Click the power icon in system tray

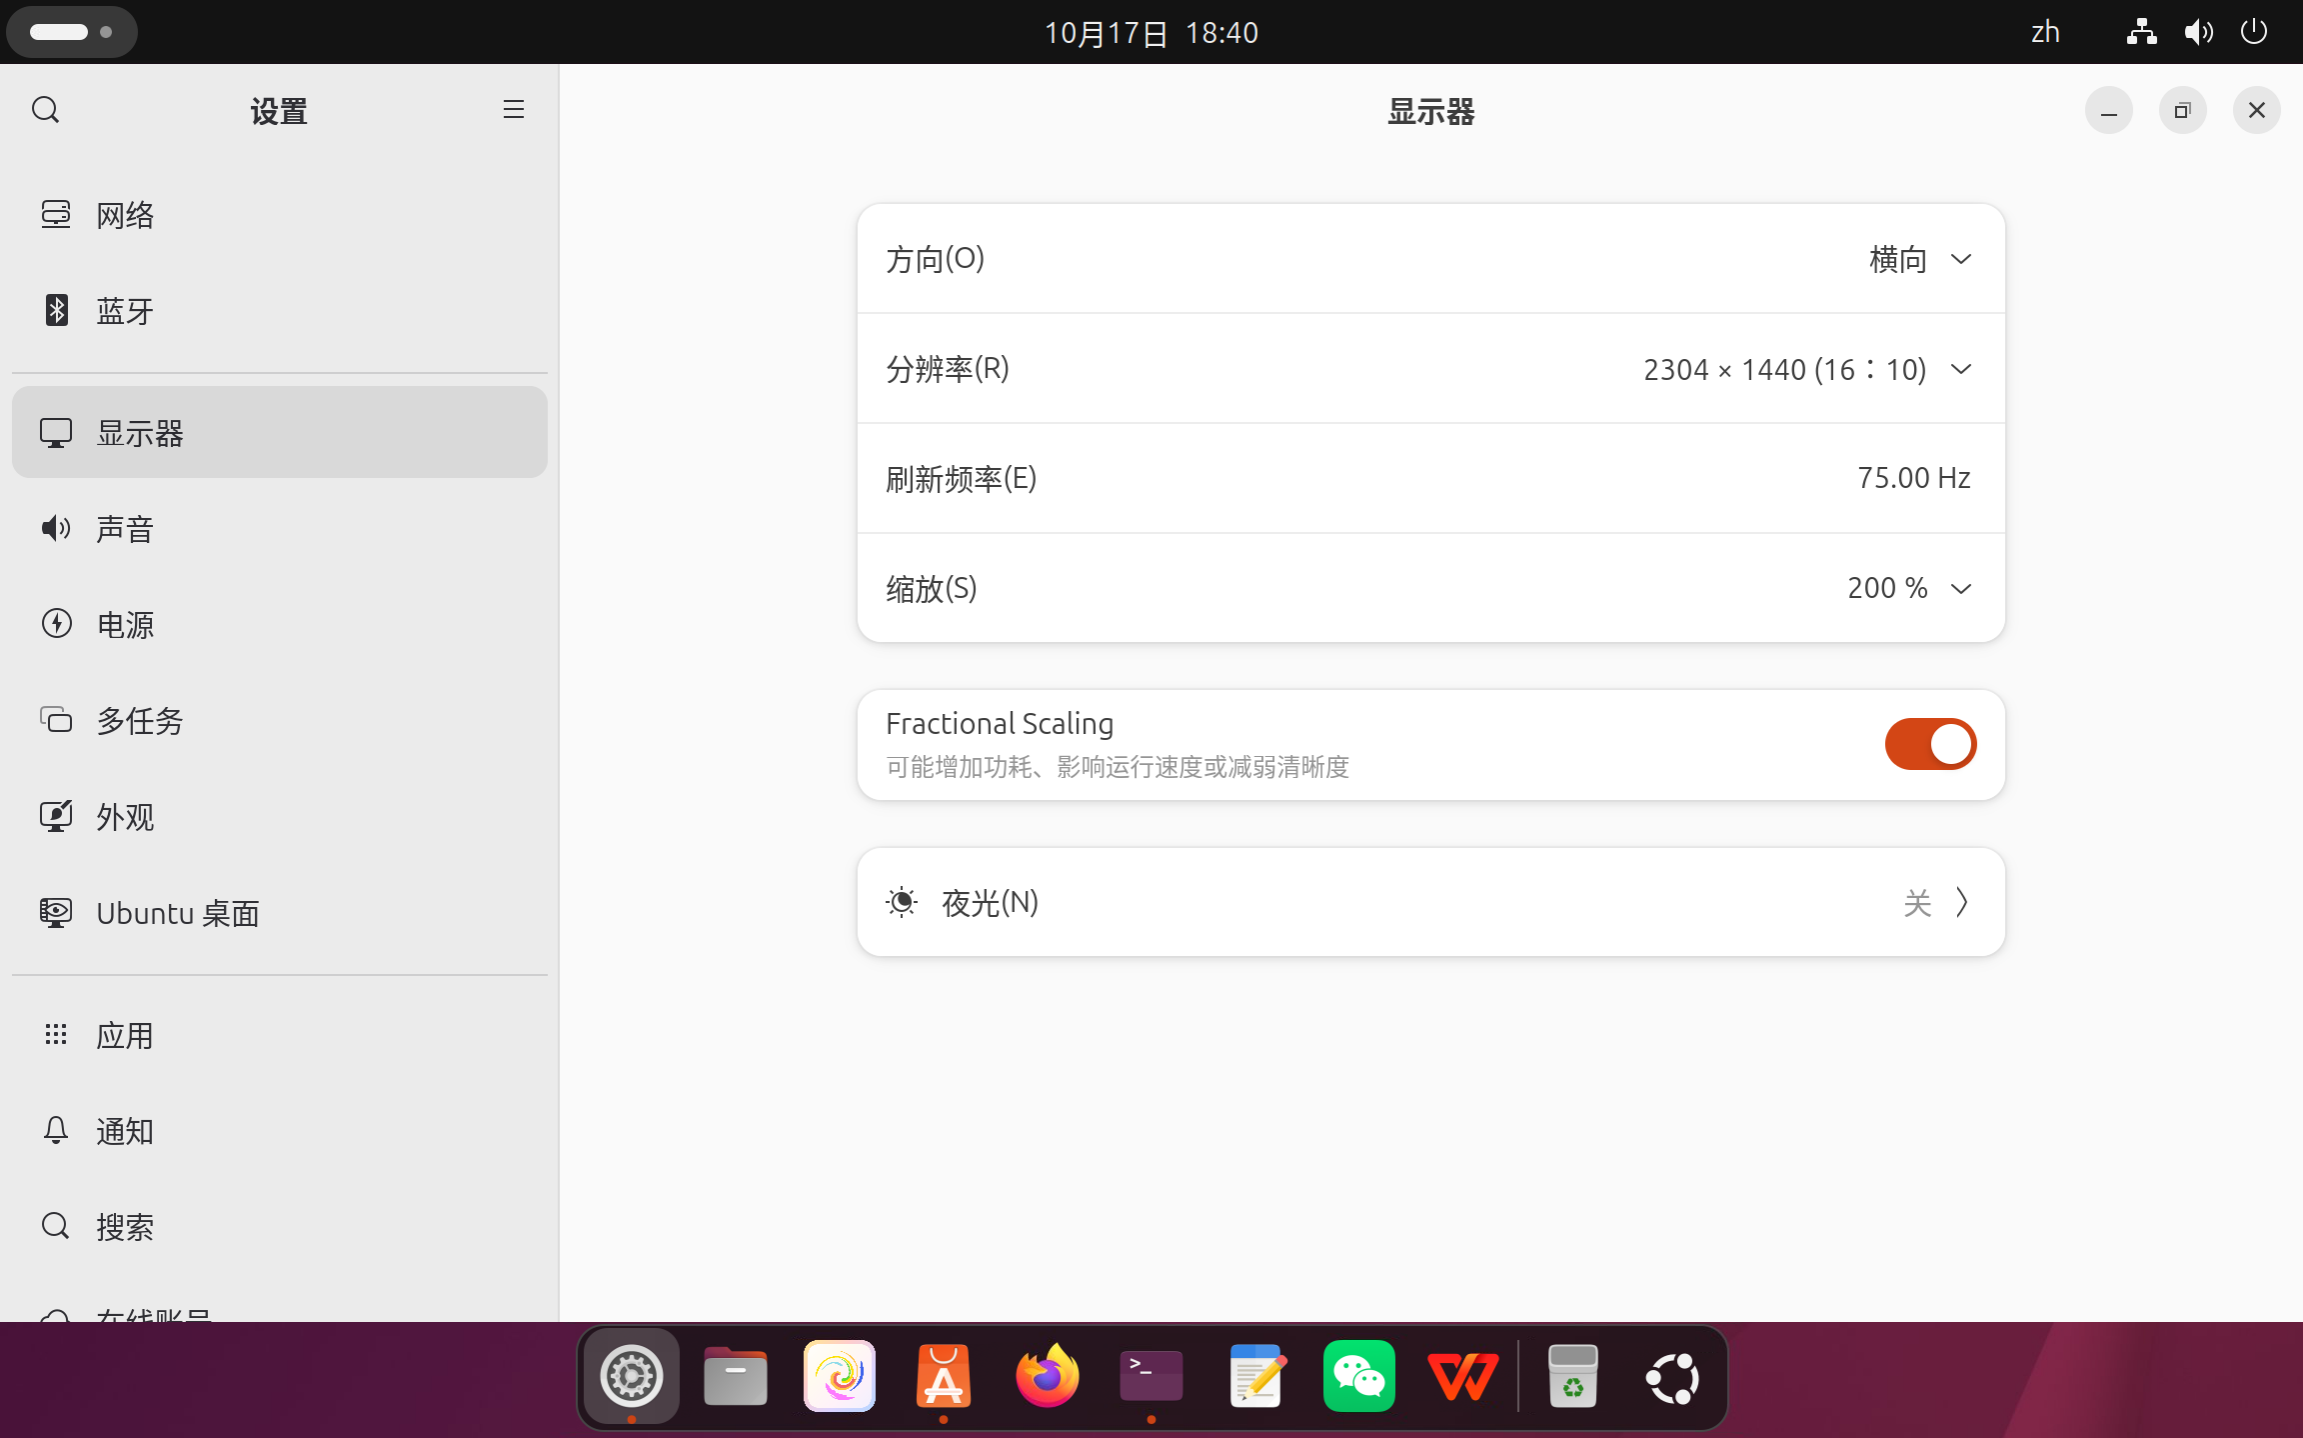tap(2254, 32)
